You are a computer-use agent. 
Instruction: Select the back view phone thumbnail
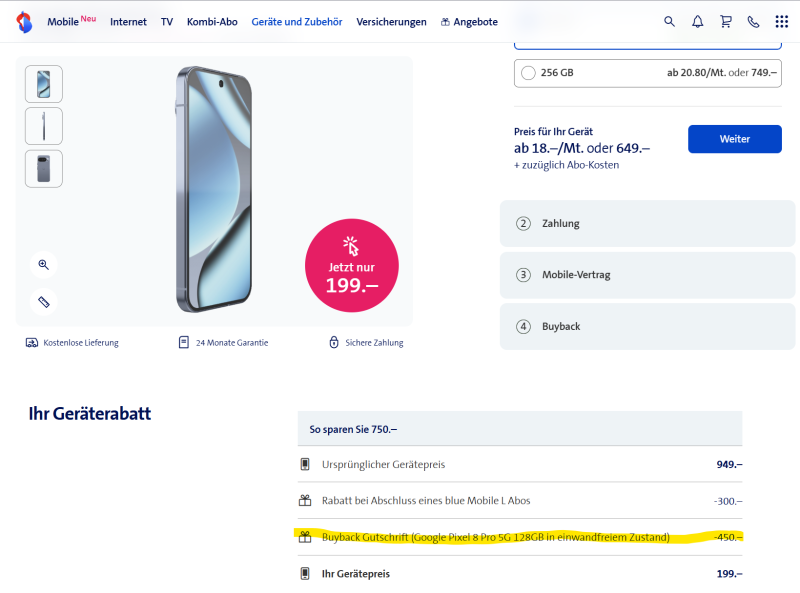(44, 169)
